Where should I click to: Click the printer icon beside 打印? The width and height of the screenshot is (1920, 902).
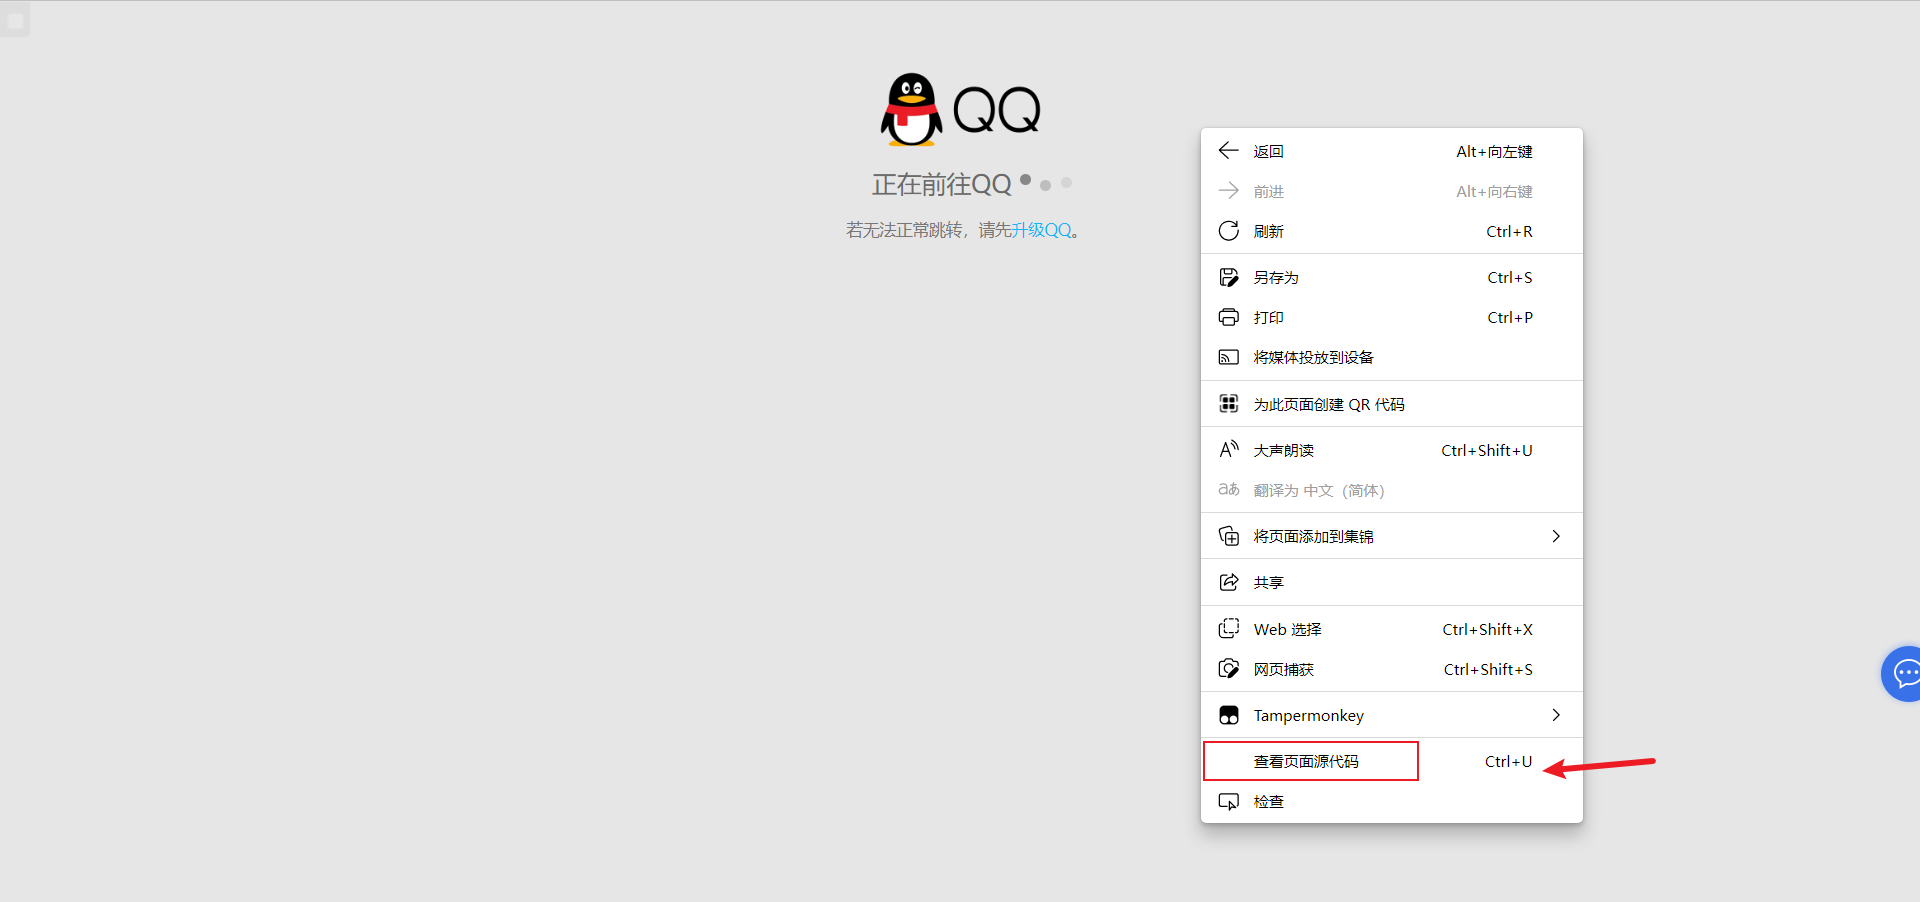coord(1229,317)
